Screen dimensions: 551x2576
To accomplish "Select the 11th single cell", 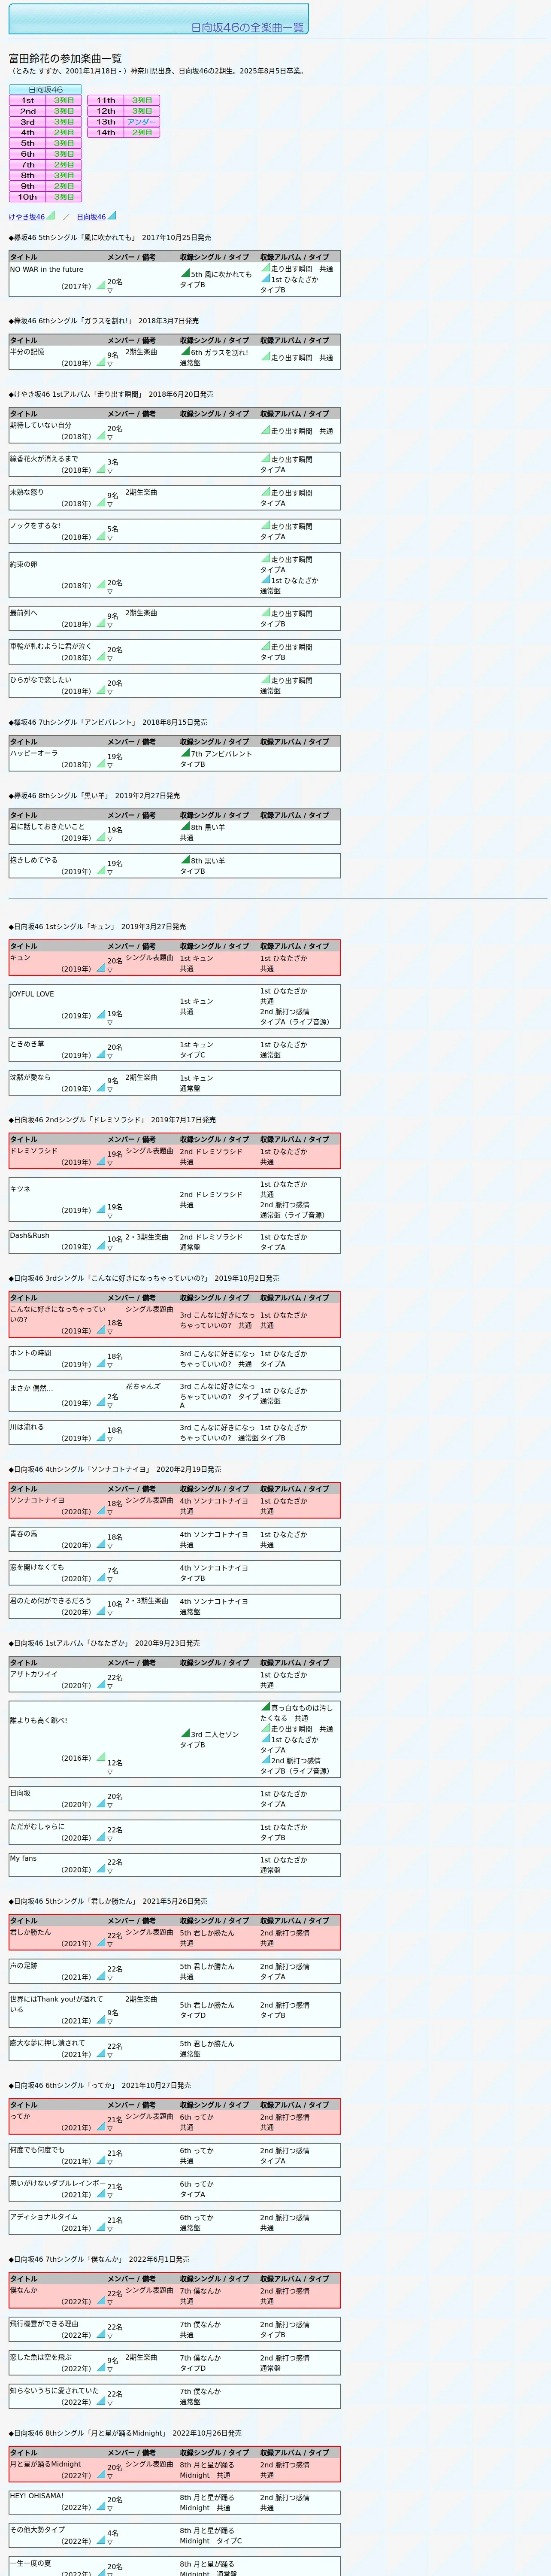I will click(x=106, y=101).
